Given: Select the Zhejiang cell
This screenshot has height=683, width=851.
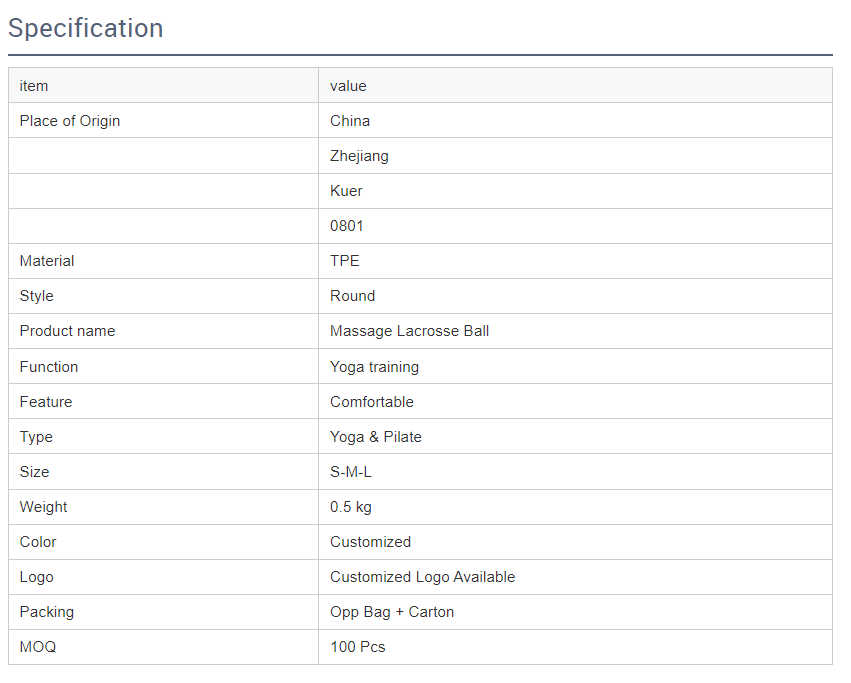Looking at the screenshot, I should [x=359, y=156].
